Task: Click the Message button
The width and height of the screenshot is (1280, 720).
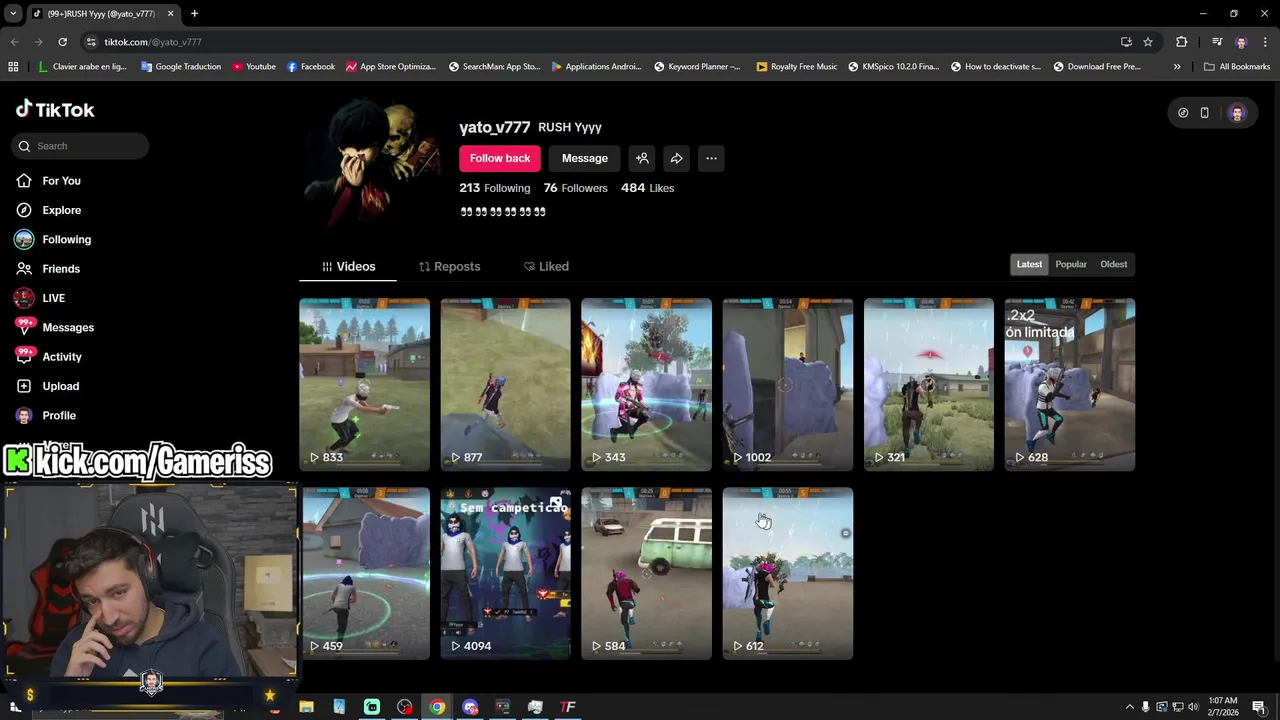Action: 585,158
